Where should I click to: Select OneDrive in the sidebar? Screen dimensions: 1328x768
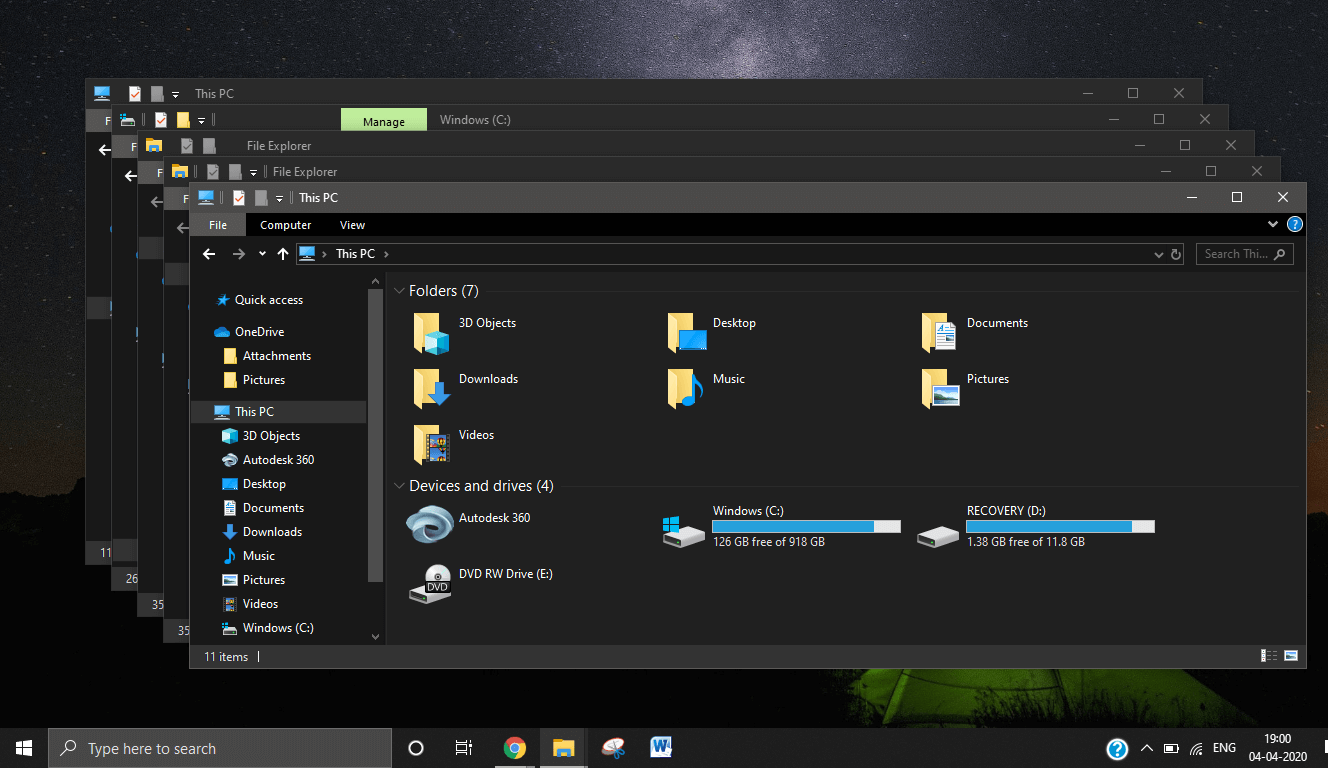(259, 332)
